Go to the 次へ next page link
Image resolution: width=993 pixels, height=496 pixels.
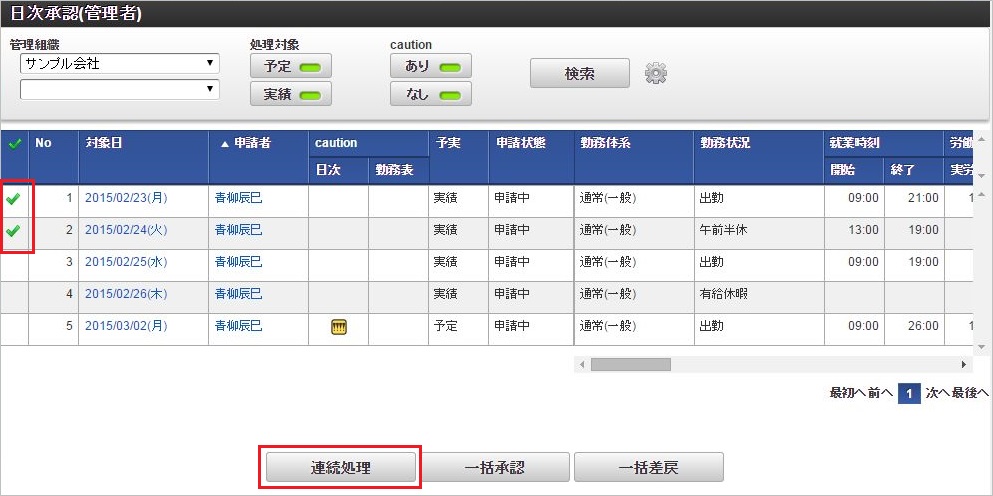pyautogui.click(x=937, y=394)
